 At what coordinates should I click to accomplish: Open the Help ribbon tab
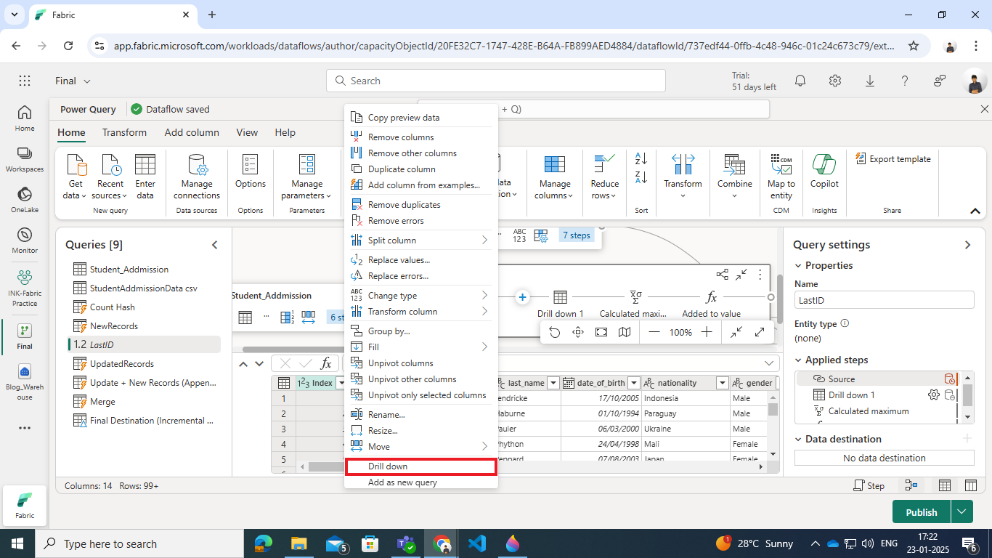[x=285, y=132]
